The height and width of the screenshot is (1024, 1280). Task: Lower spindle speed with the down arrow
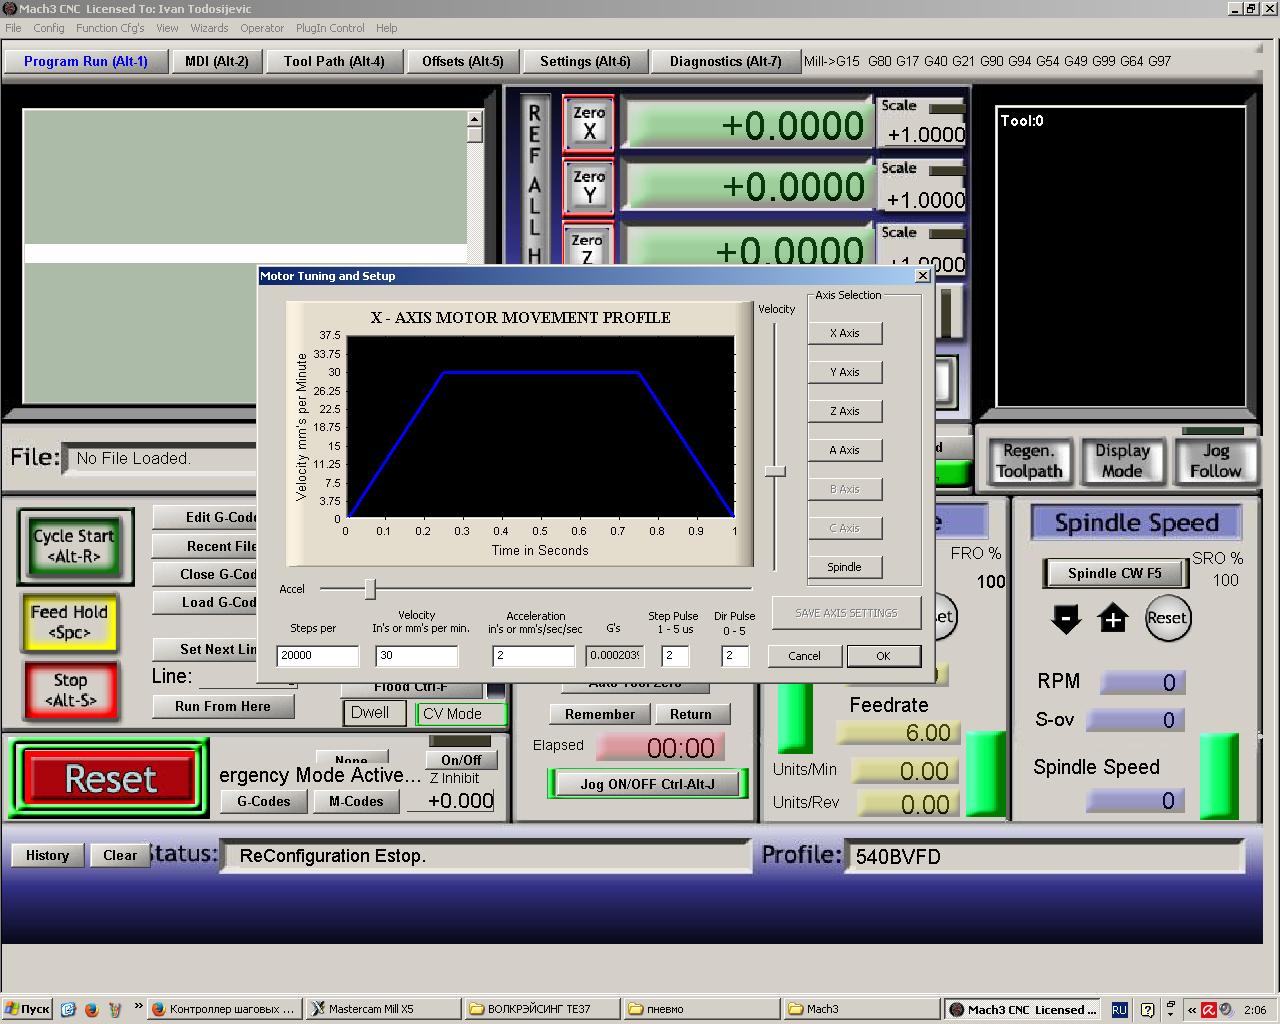click(1066, 619)
